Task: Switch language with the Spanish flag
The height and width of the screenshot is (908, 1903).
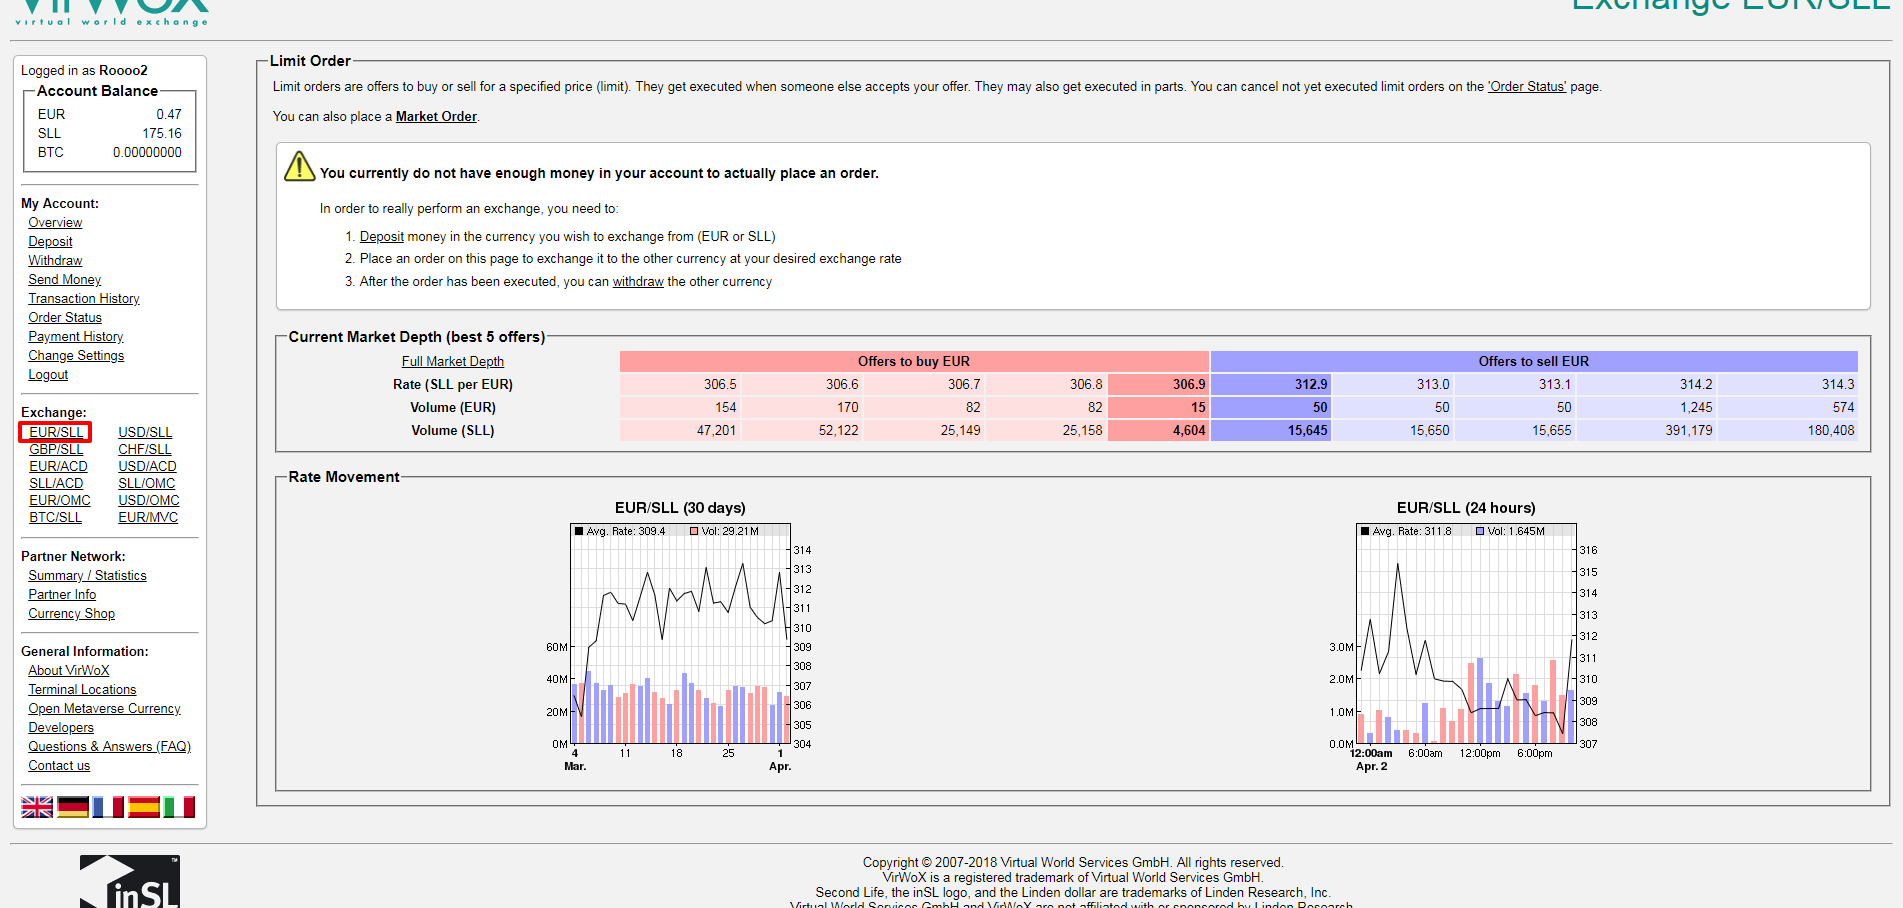Action: pyautogui.click(x=144, y=807)
